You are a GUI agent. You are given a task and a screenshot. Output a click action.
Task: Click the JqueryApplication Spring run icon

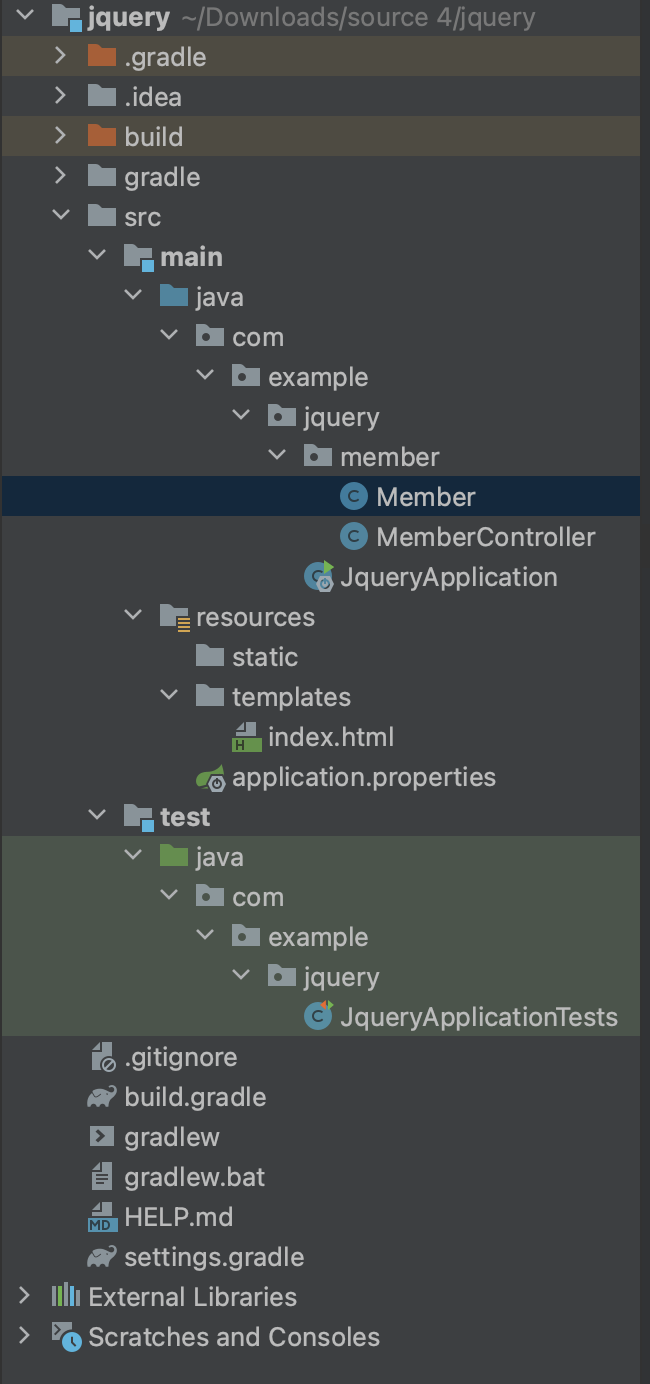pos(319,577)
